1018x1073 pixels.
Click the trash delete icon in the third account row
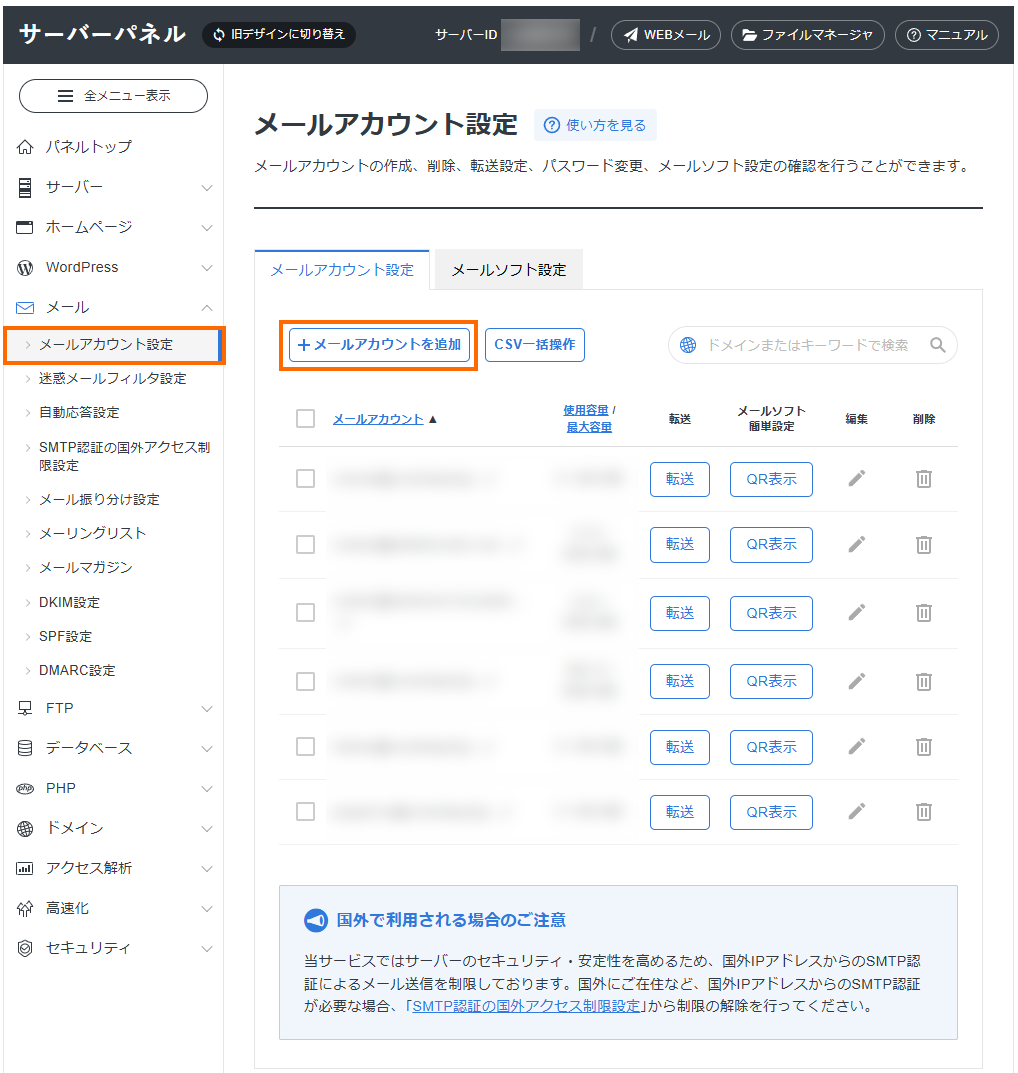(x=924, y=612)
